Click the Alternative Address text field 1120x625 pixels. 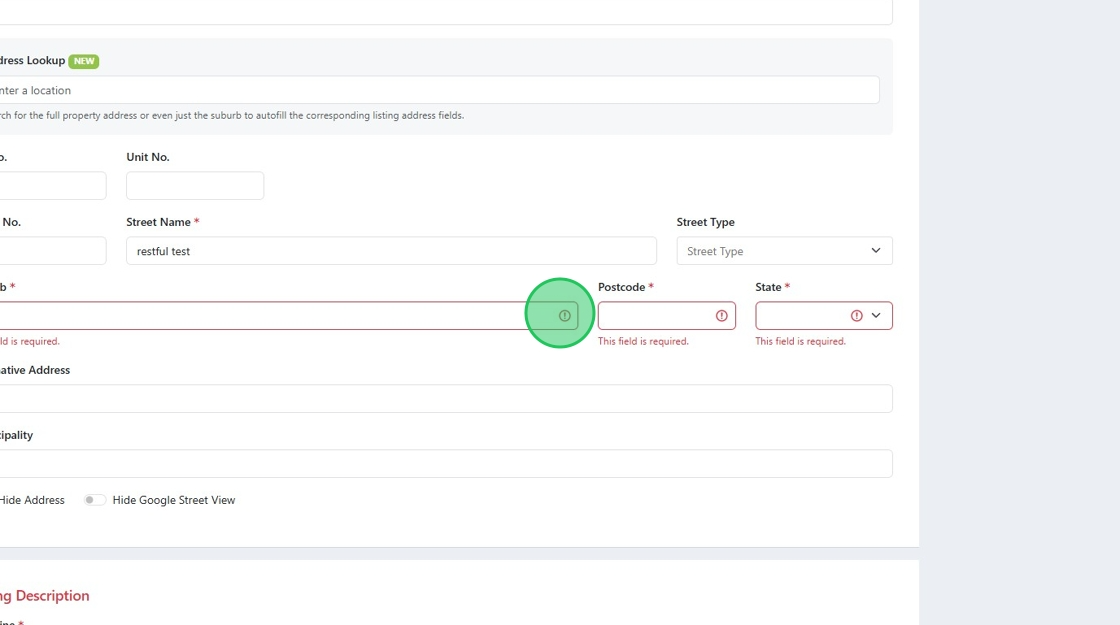440,399
